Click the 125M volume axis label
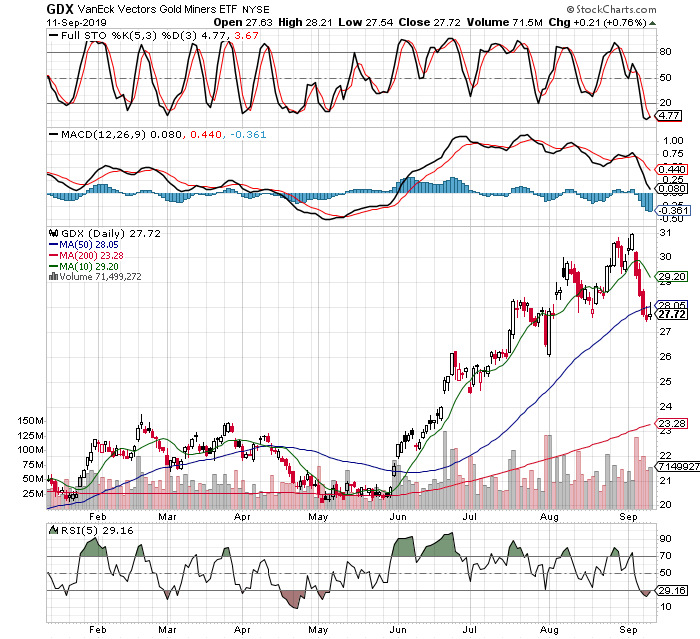Screen dimensions: 700x639 pos(30,435)
